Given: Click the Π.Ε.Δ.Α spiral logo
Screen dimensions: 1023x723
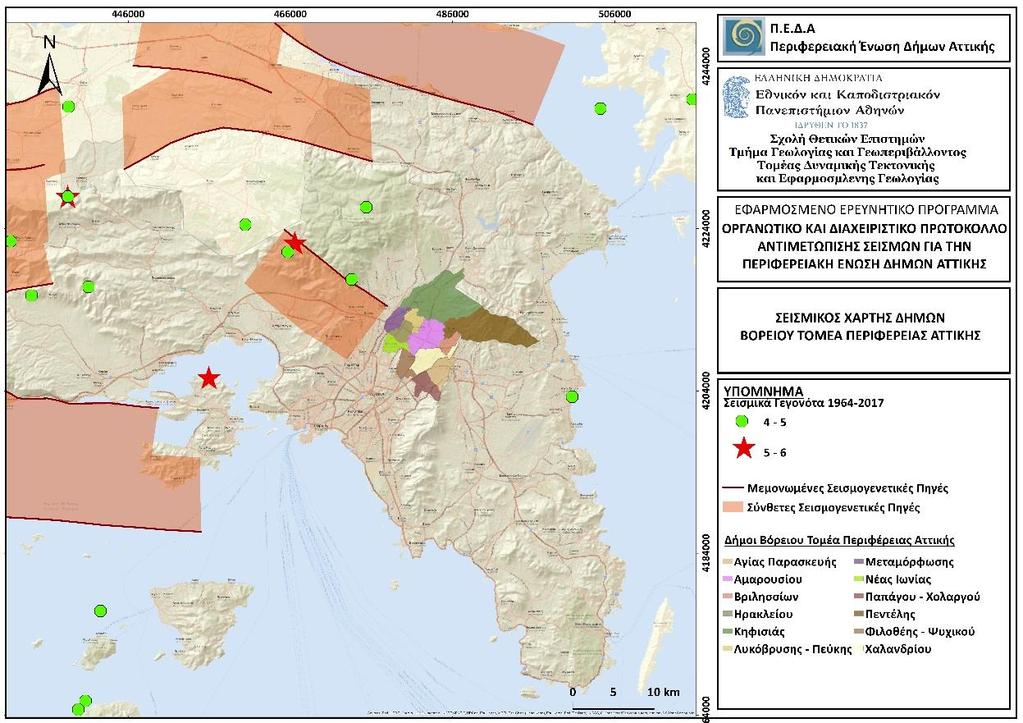Looking at the screenshot, I should coord(744,36).
